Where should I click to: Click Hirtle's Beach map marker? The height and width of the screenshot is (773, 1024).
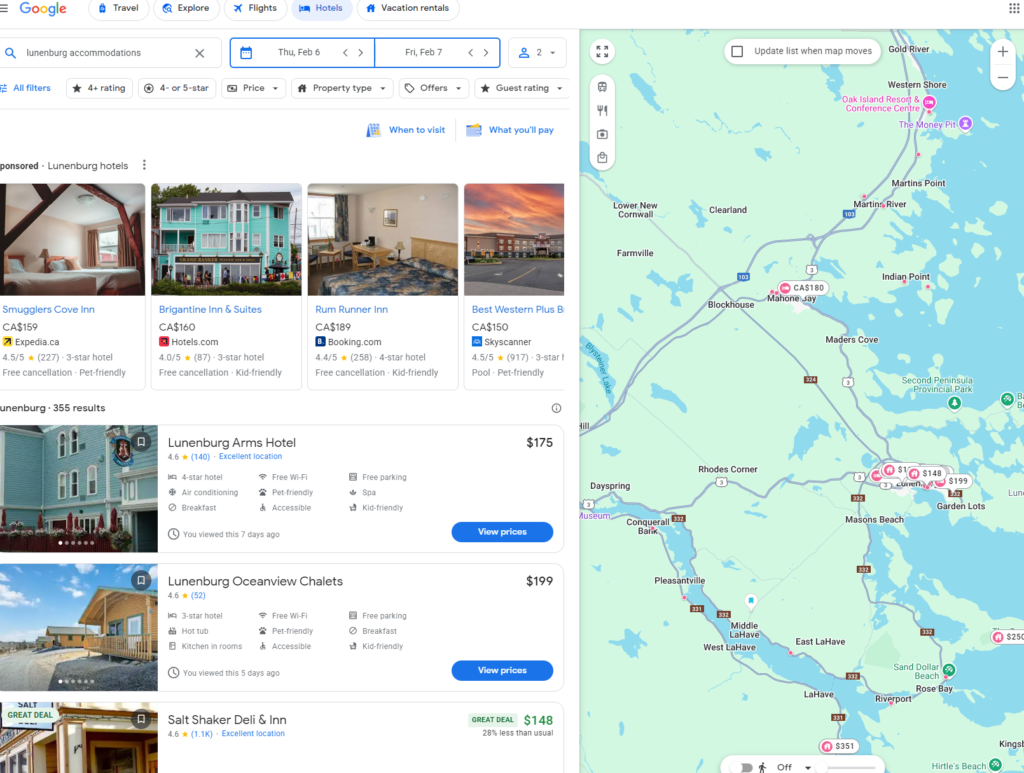point(995,765)
